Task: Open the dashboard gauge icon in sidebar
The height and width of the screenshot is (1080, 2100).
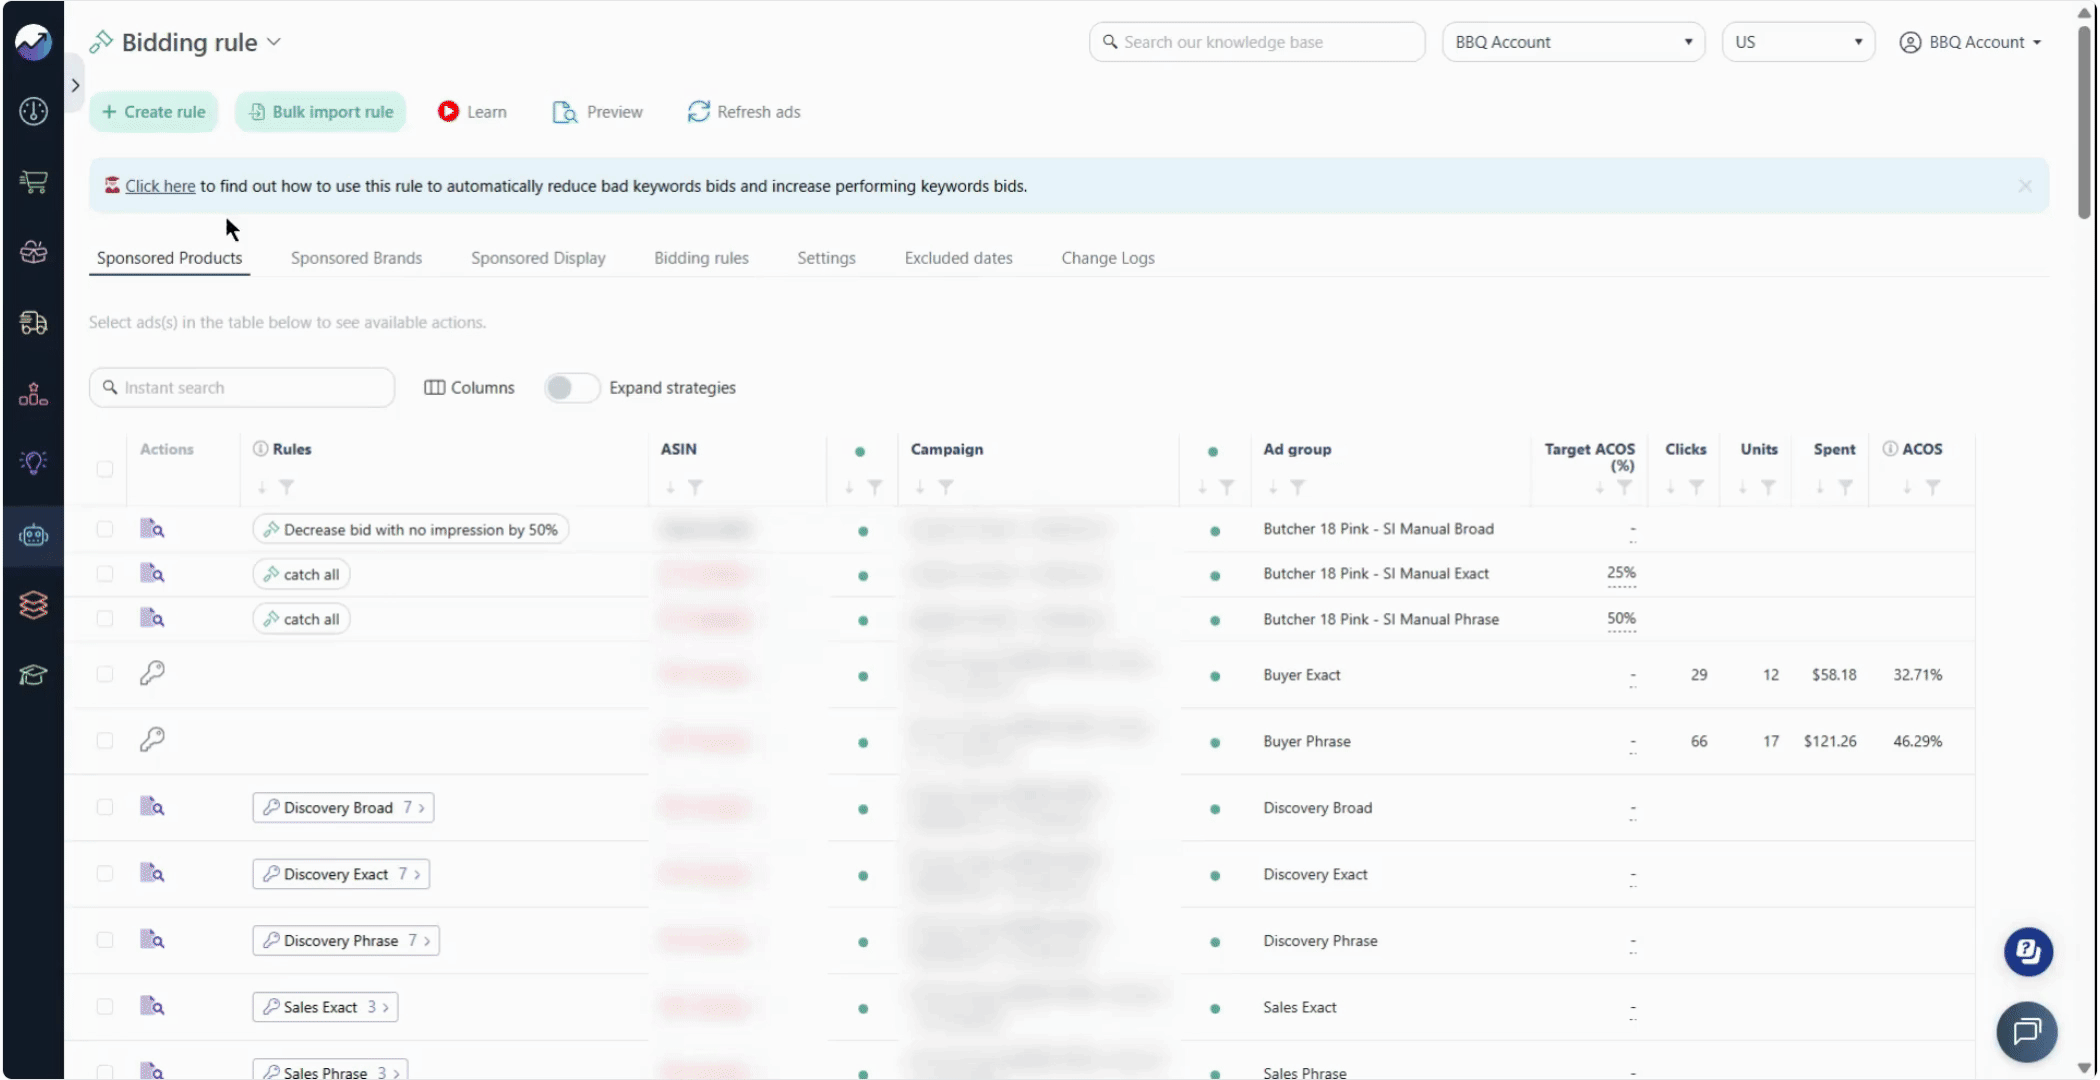Action: [x=33, y=111]
